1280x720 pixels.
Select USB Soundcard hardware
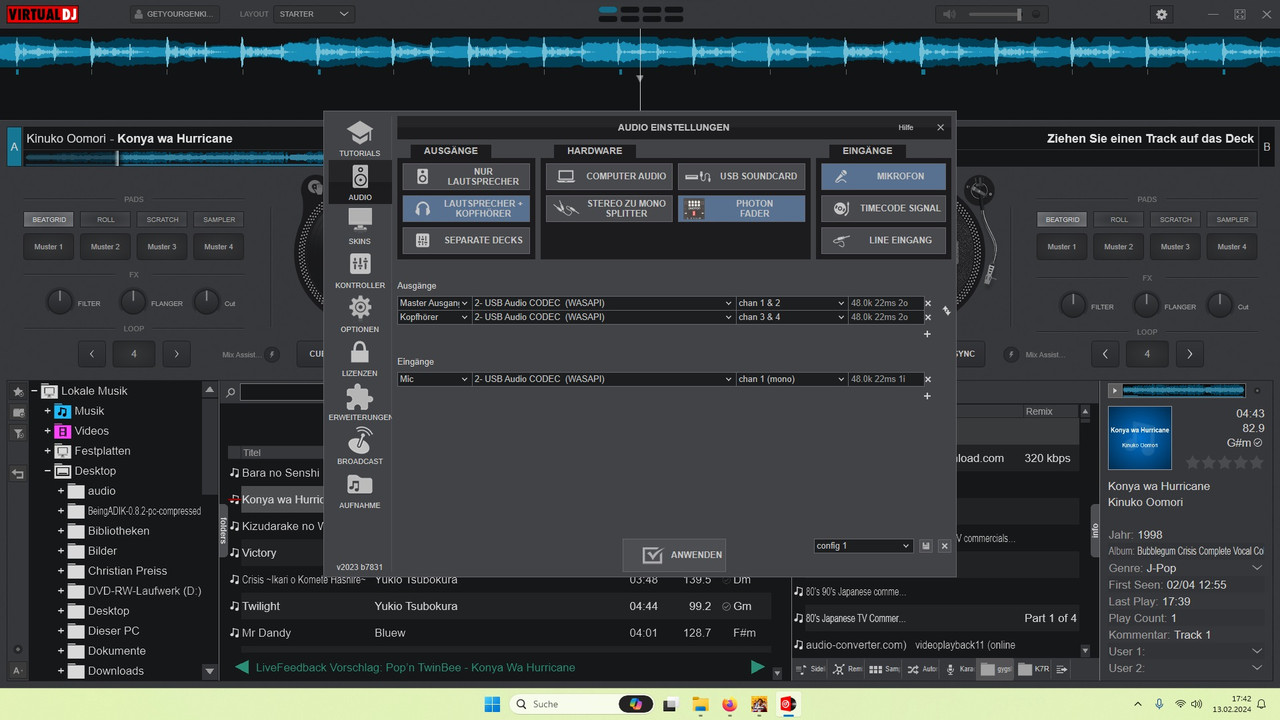[x=741, y=177]
